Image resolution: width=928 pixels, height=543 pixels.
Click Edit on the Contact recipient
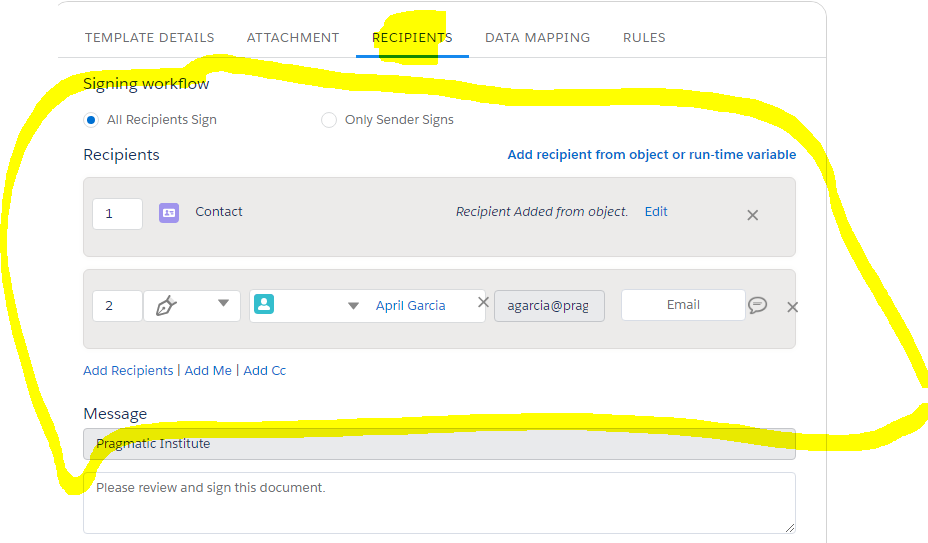656,211
